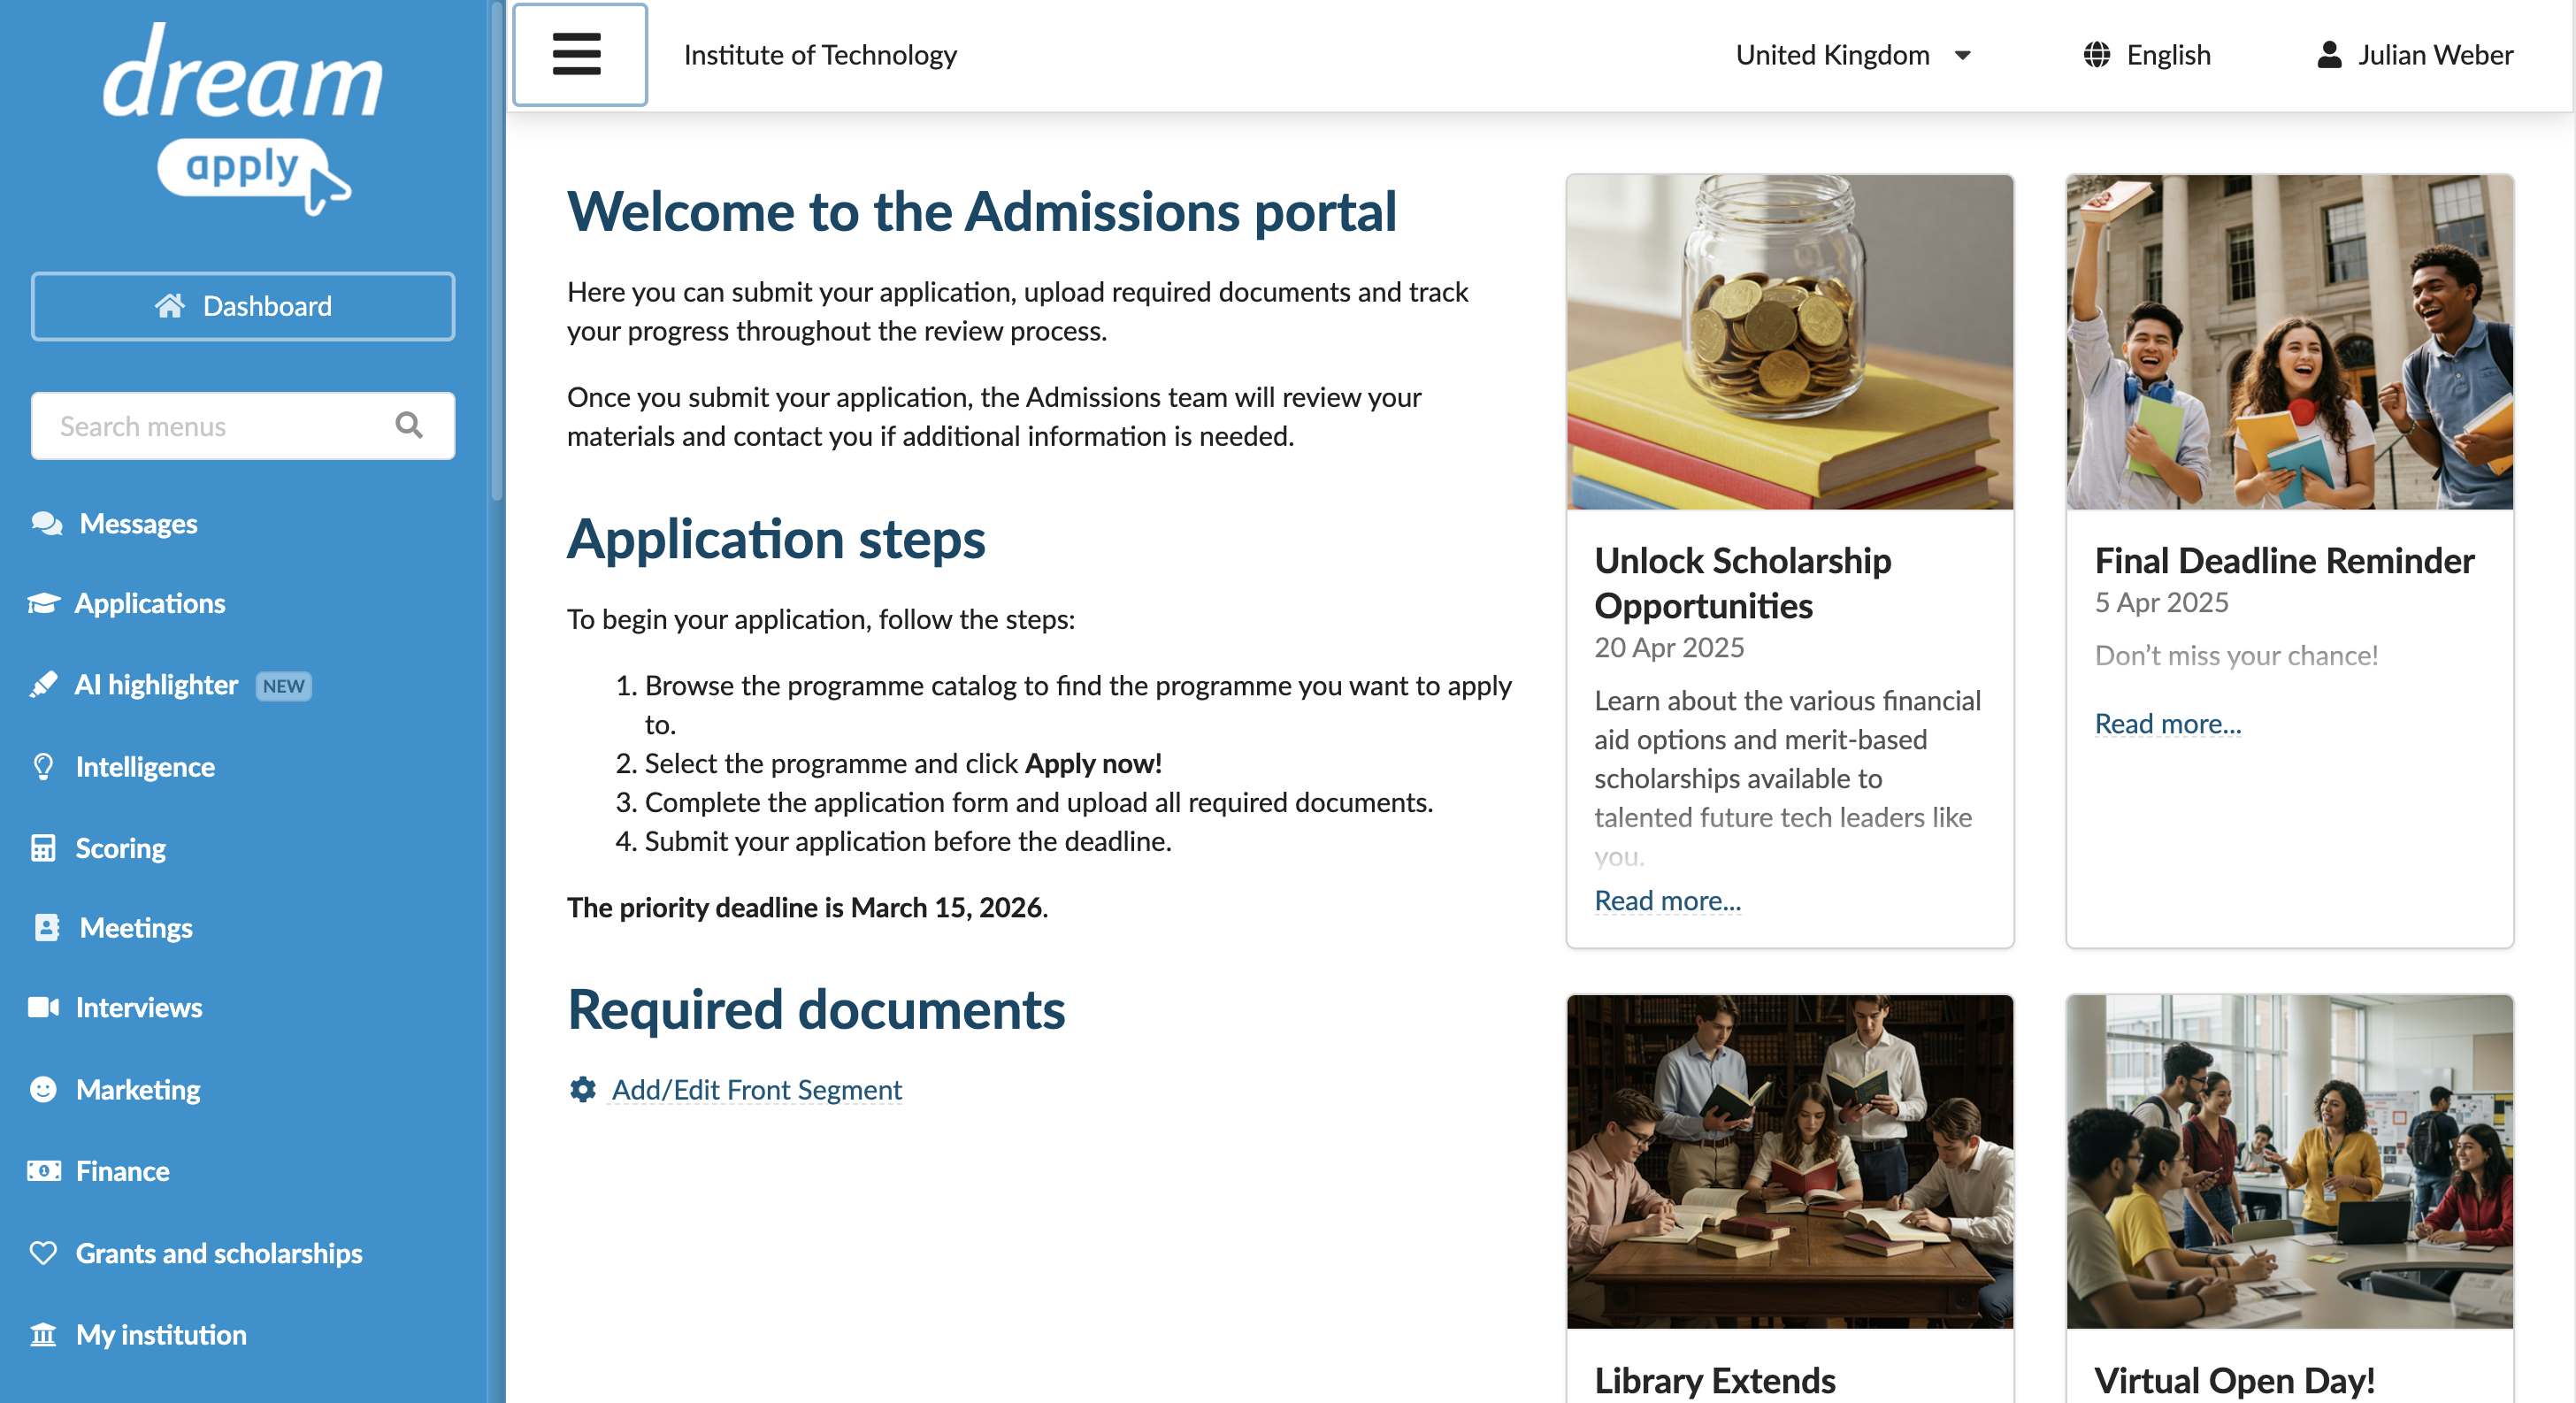Click the Finance banknote icon
Viewport: 2576px width, 1403px height.
coord(43,1171)
